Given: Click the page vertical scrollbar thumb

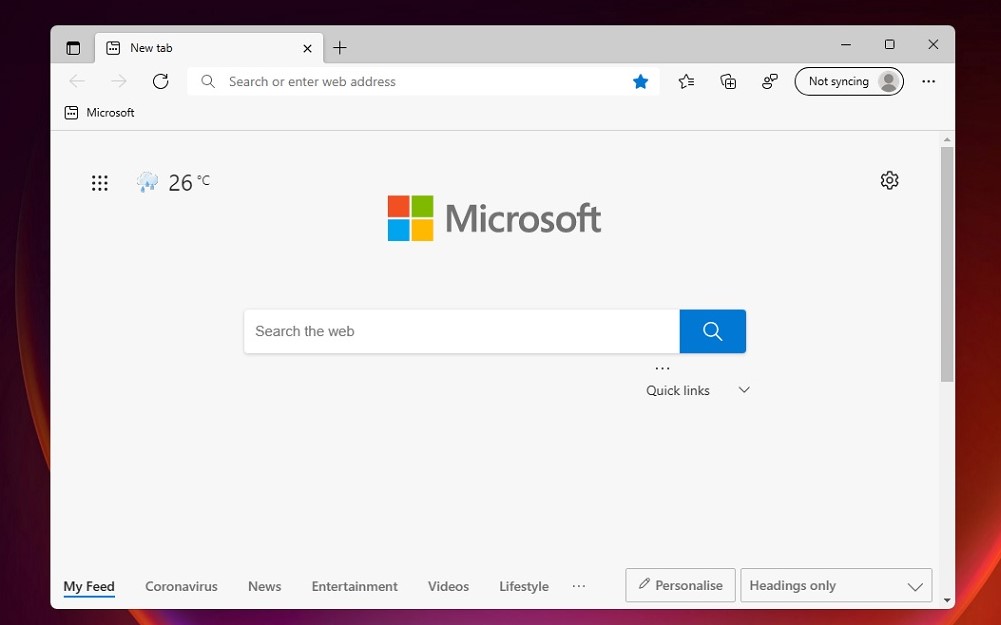Looking at the screenshot, I should click(x=947, y=264).
